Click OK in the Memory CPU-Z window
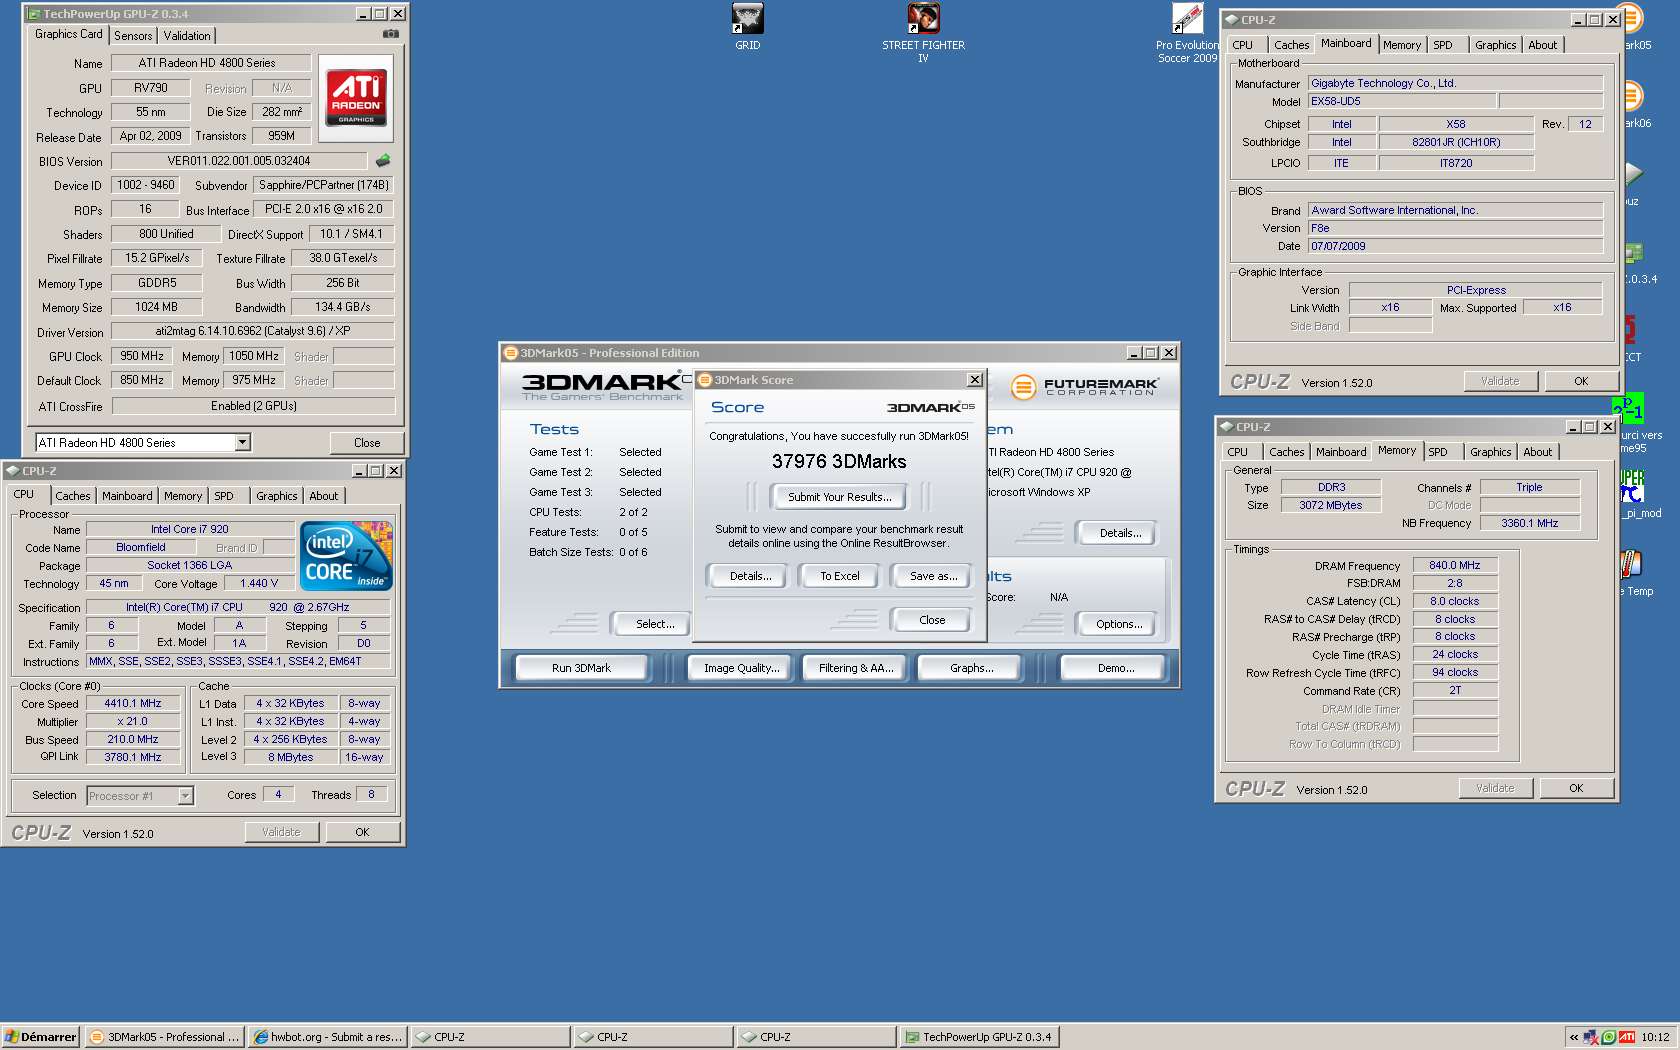Screen dimensions: 1680x1050 point(1575,788)
